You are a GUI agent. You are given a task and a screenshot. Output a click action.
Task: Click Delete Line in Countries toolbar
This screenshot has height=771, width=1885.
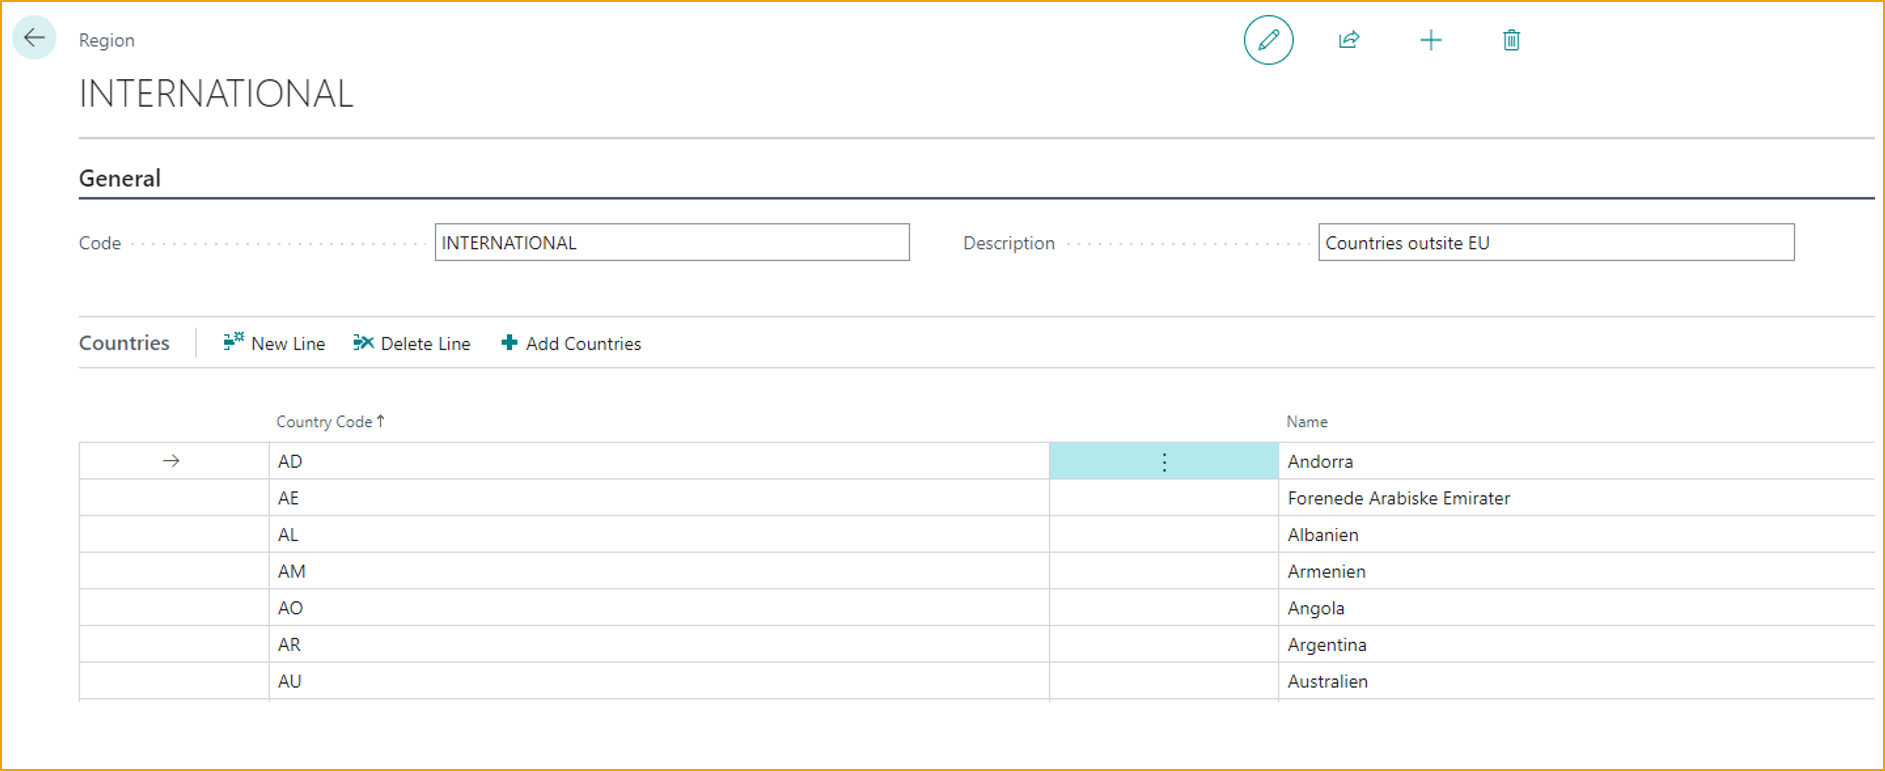(412, 343)
